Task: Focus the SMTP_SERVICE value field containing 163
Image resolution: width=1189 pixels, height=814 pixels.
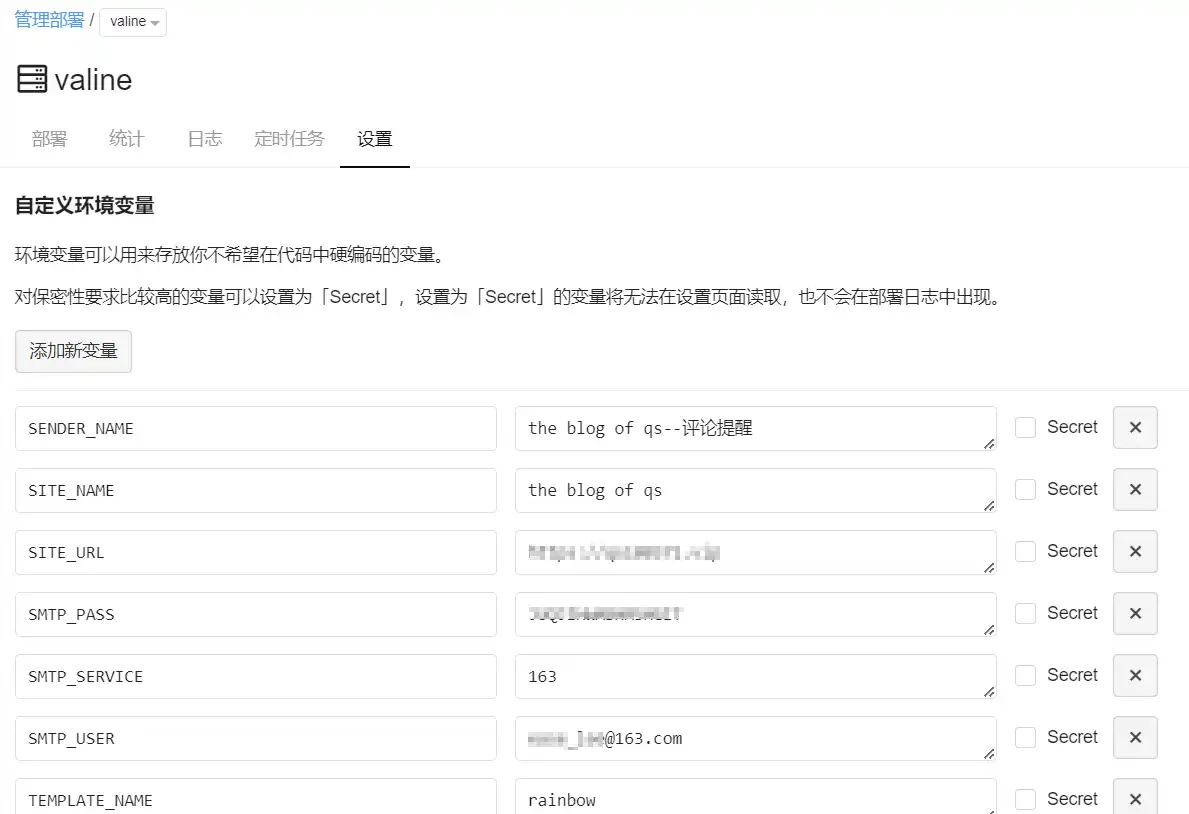Action: (755, 677)
